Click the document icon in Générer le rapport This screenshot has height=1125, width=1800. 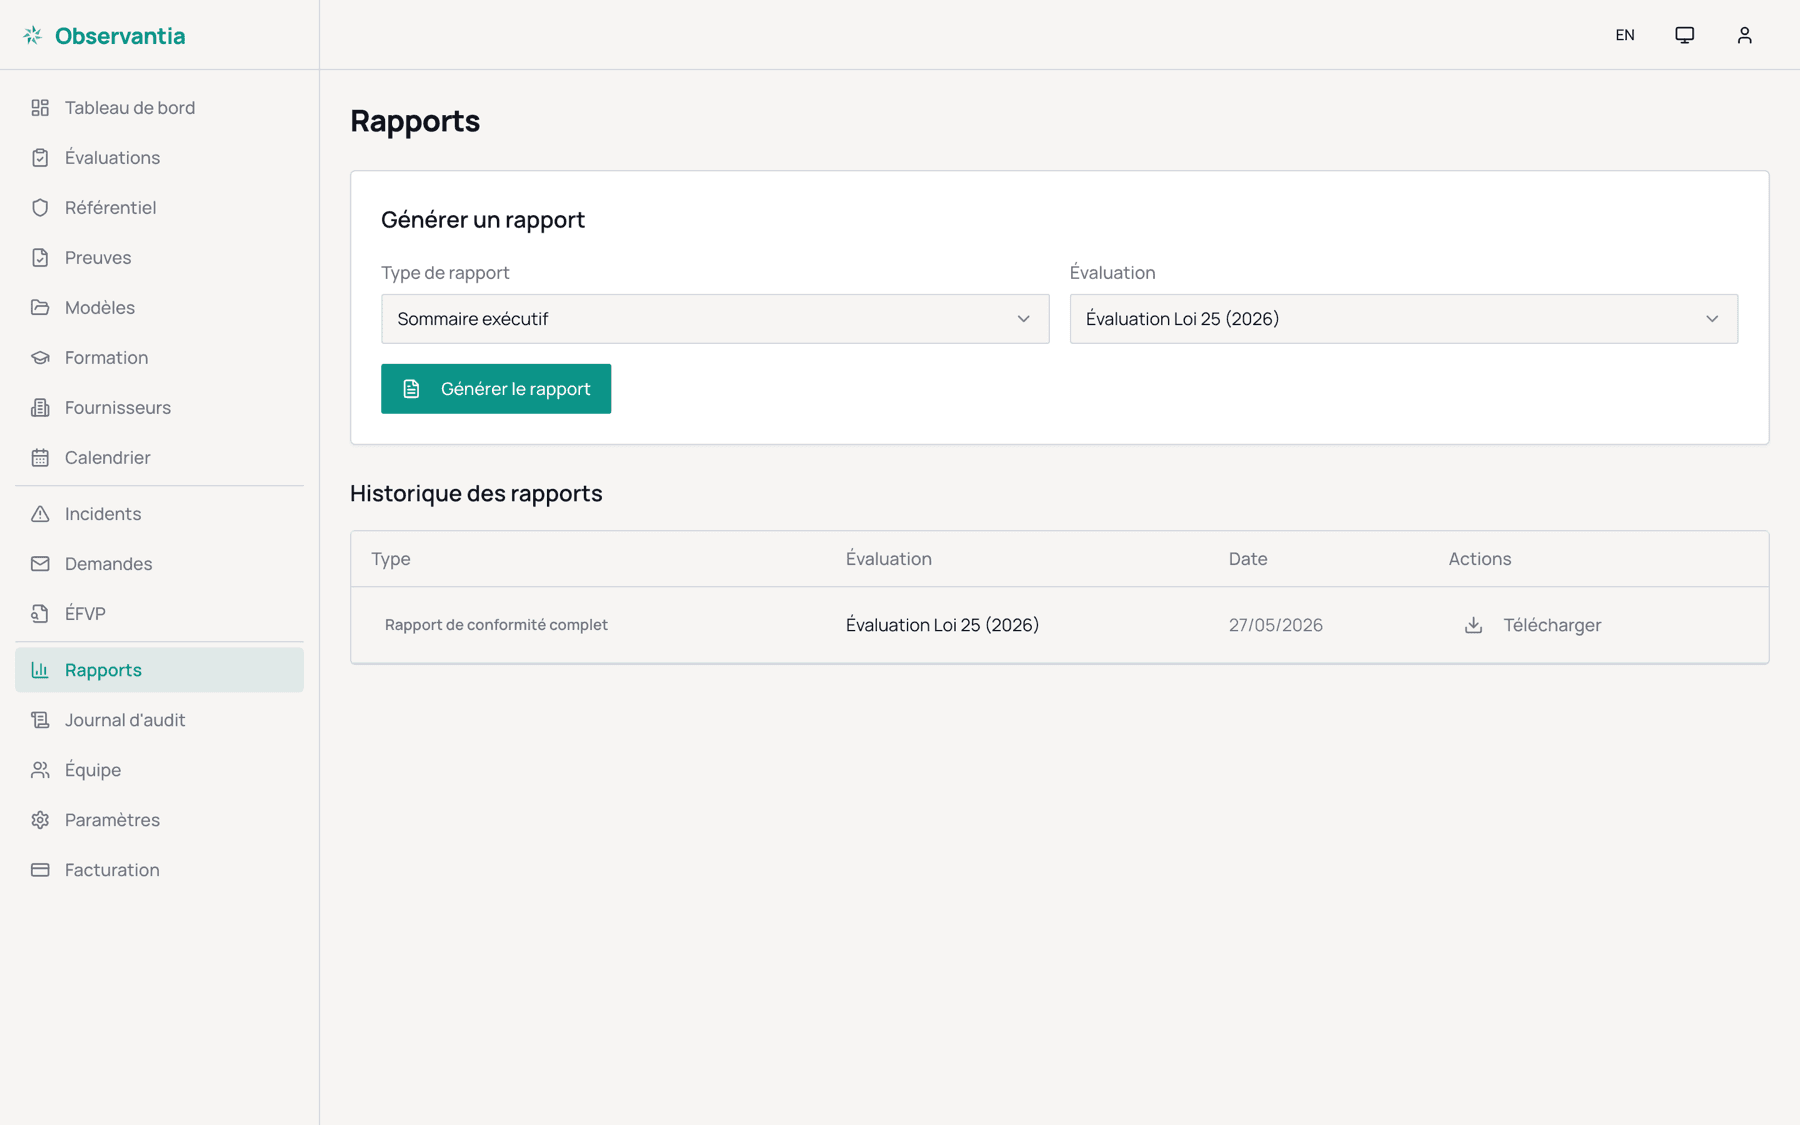click(x=411, y=389)
